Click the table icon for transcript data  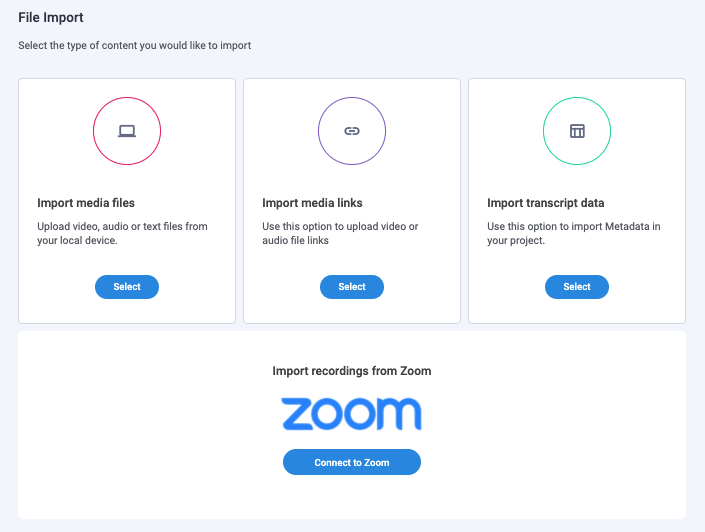(x=577, y=131)
